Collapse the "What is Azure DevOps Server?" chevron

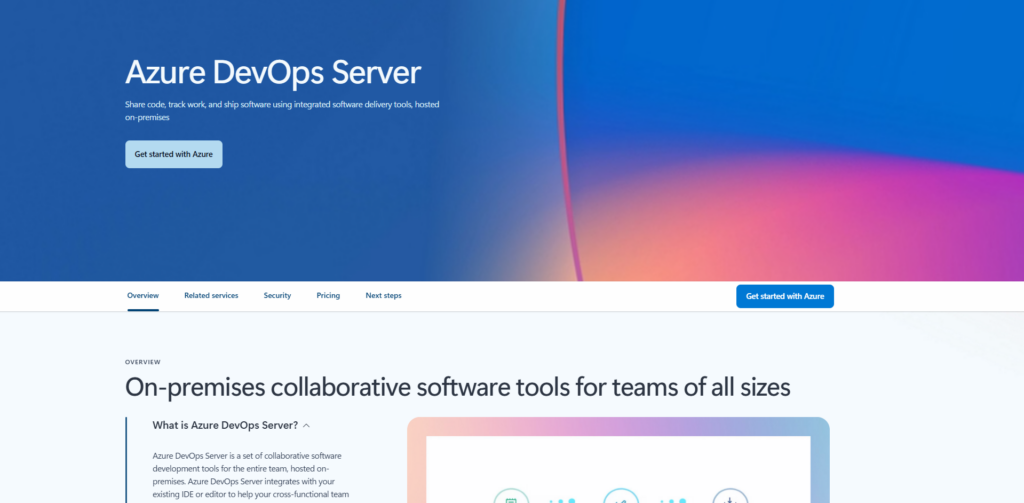306,425
